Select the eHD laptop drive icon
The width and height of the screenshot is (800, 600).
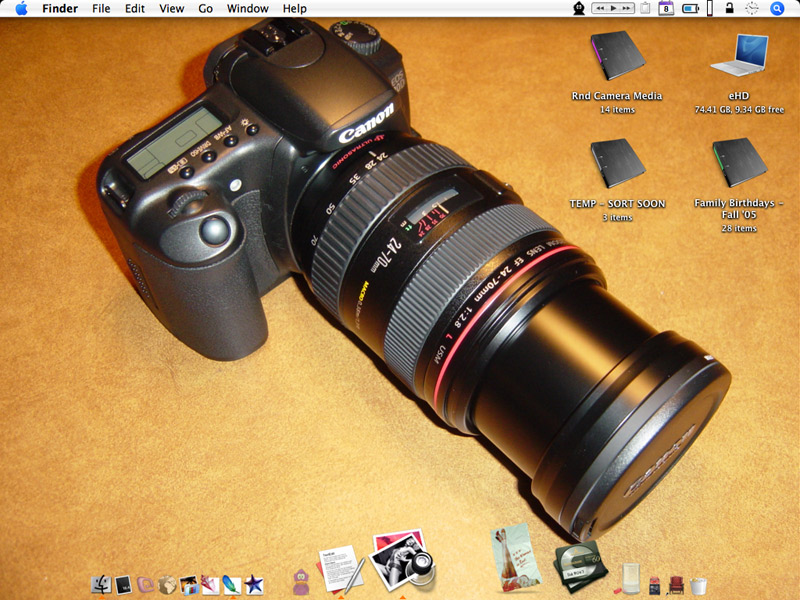(739, 55)
